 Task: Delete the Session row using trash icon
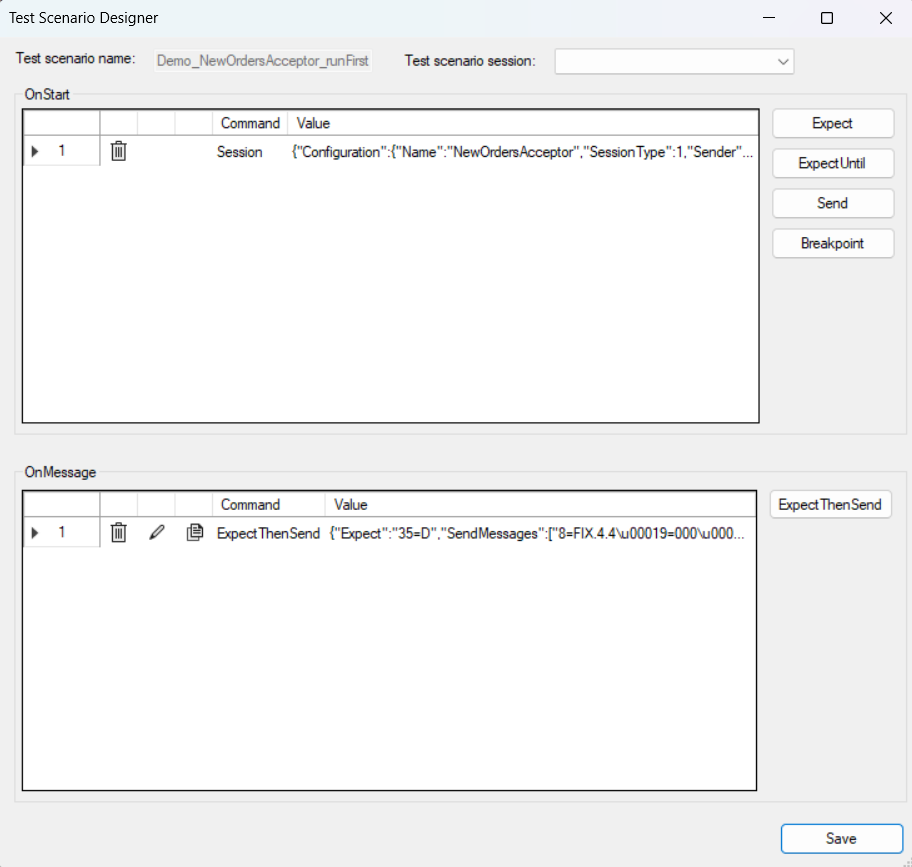coord(118,151)
